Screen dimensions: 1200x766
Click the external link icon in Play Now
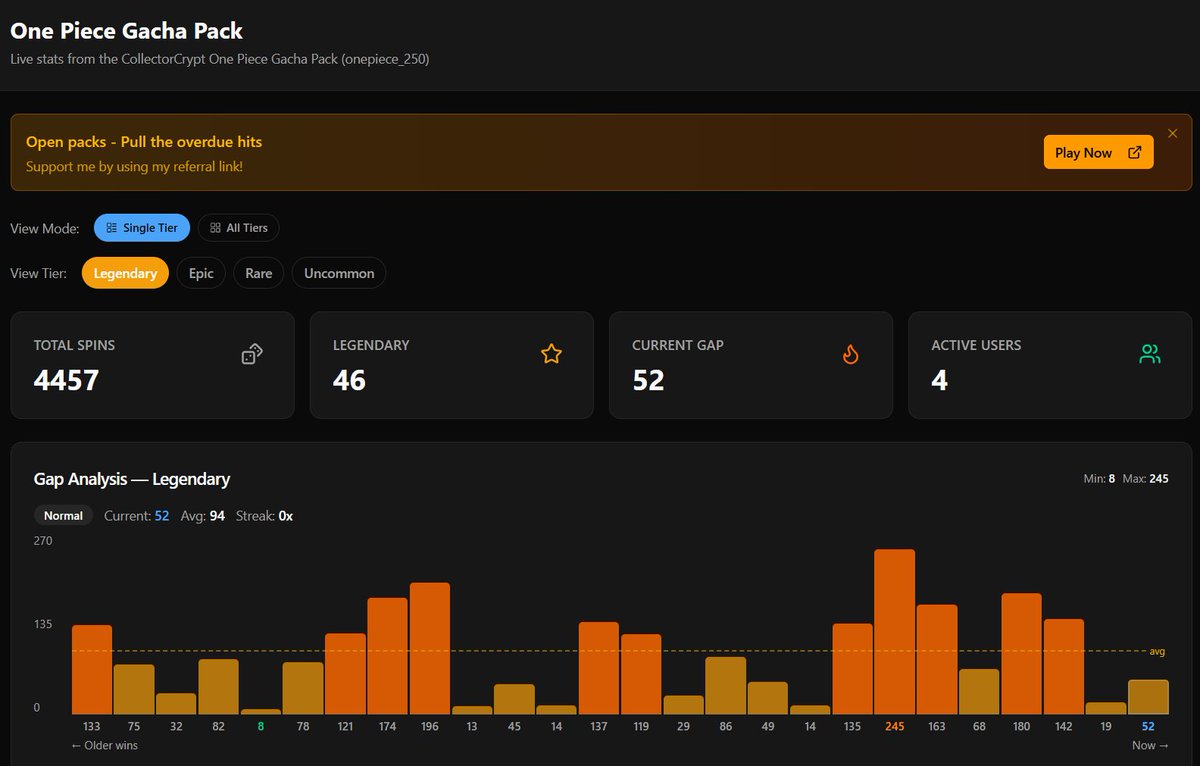click(1134, 153)
